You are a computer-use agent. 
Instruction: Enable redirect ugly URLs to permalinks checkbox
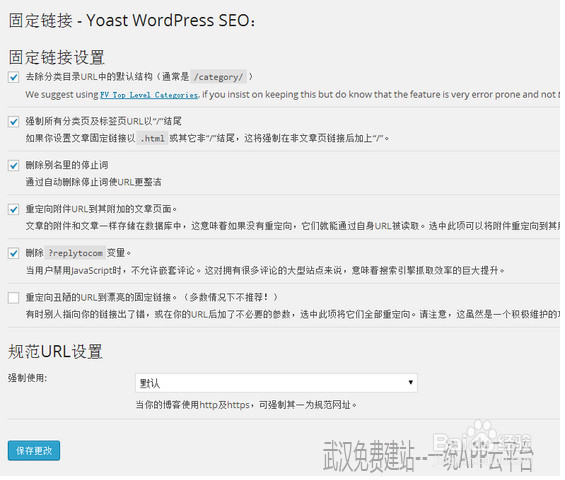click(14, 298)
